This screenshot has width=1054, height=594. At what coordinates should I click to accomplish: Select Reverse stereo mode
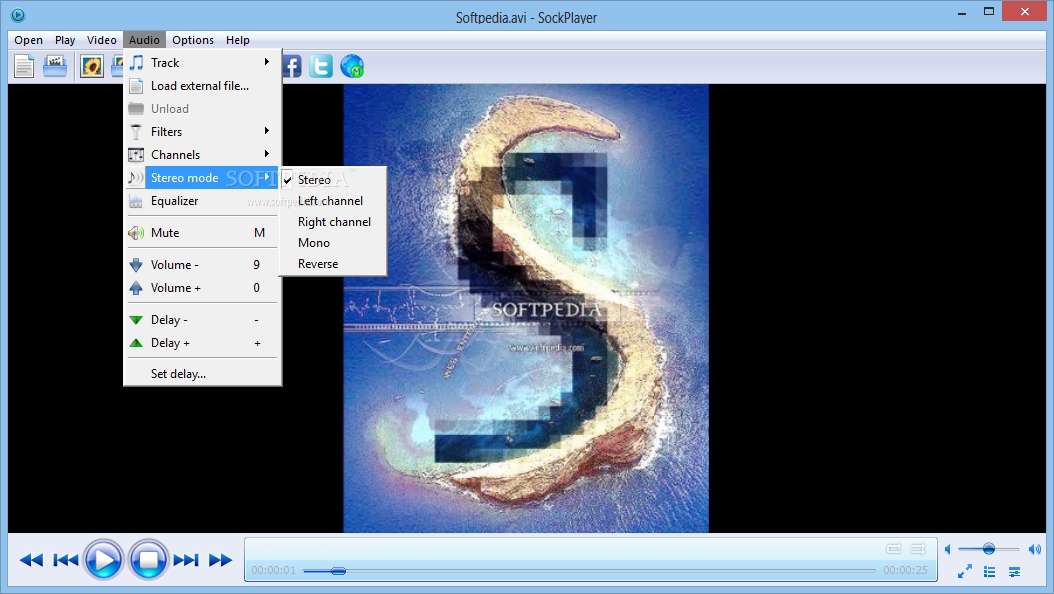(333, 263)
